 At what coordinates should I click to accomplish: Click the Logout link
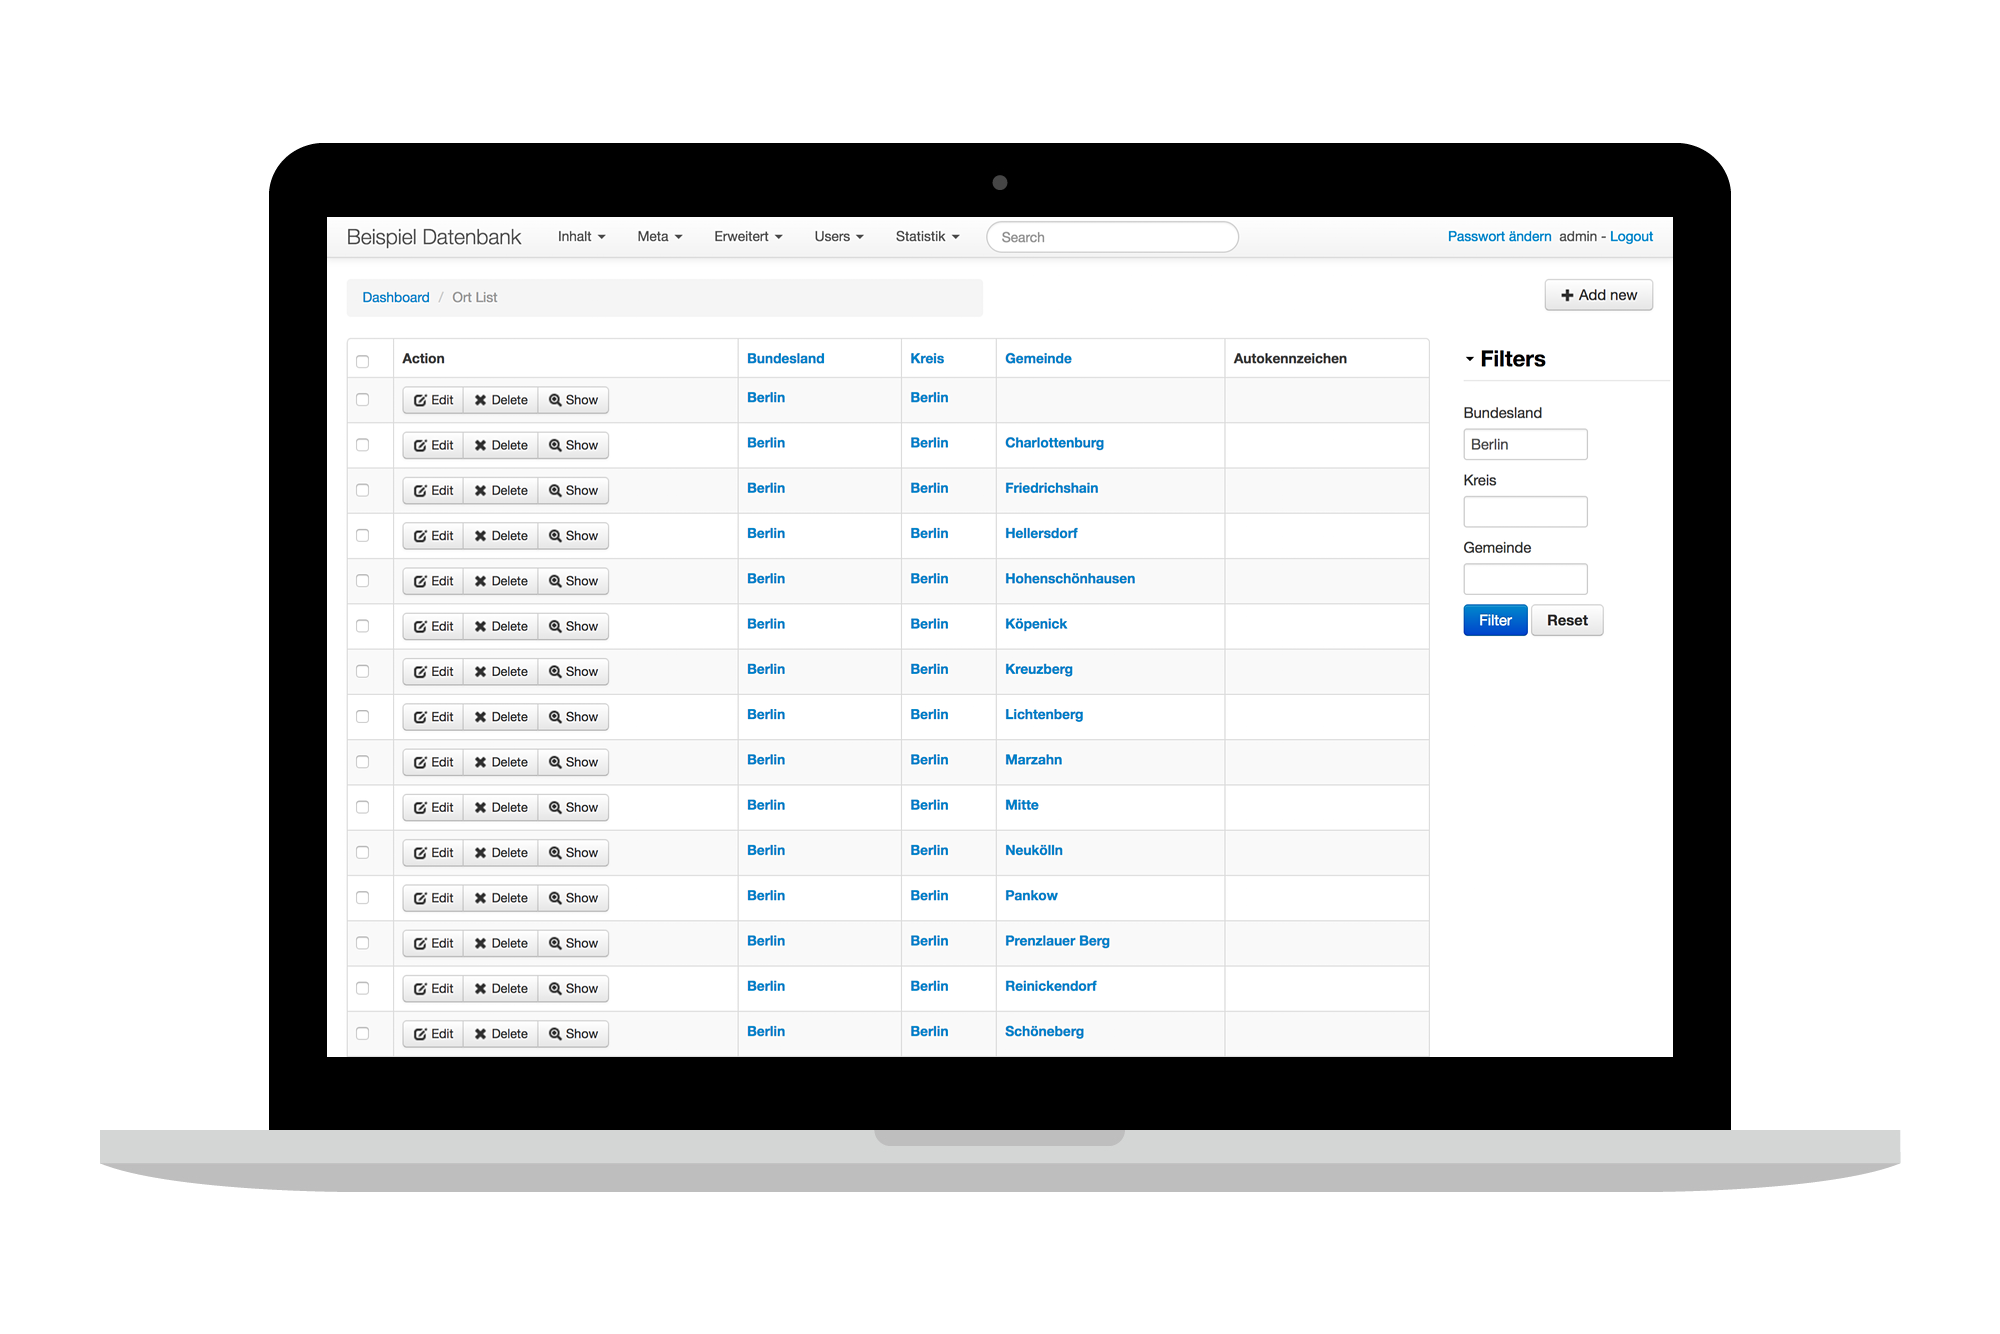(1631, 237)
